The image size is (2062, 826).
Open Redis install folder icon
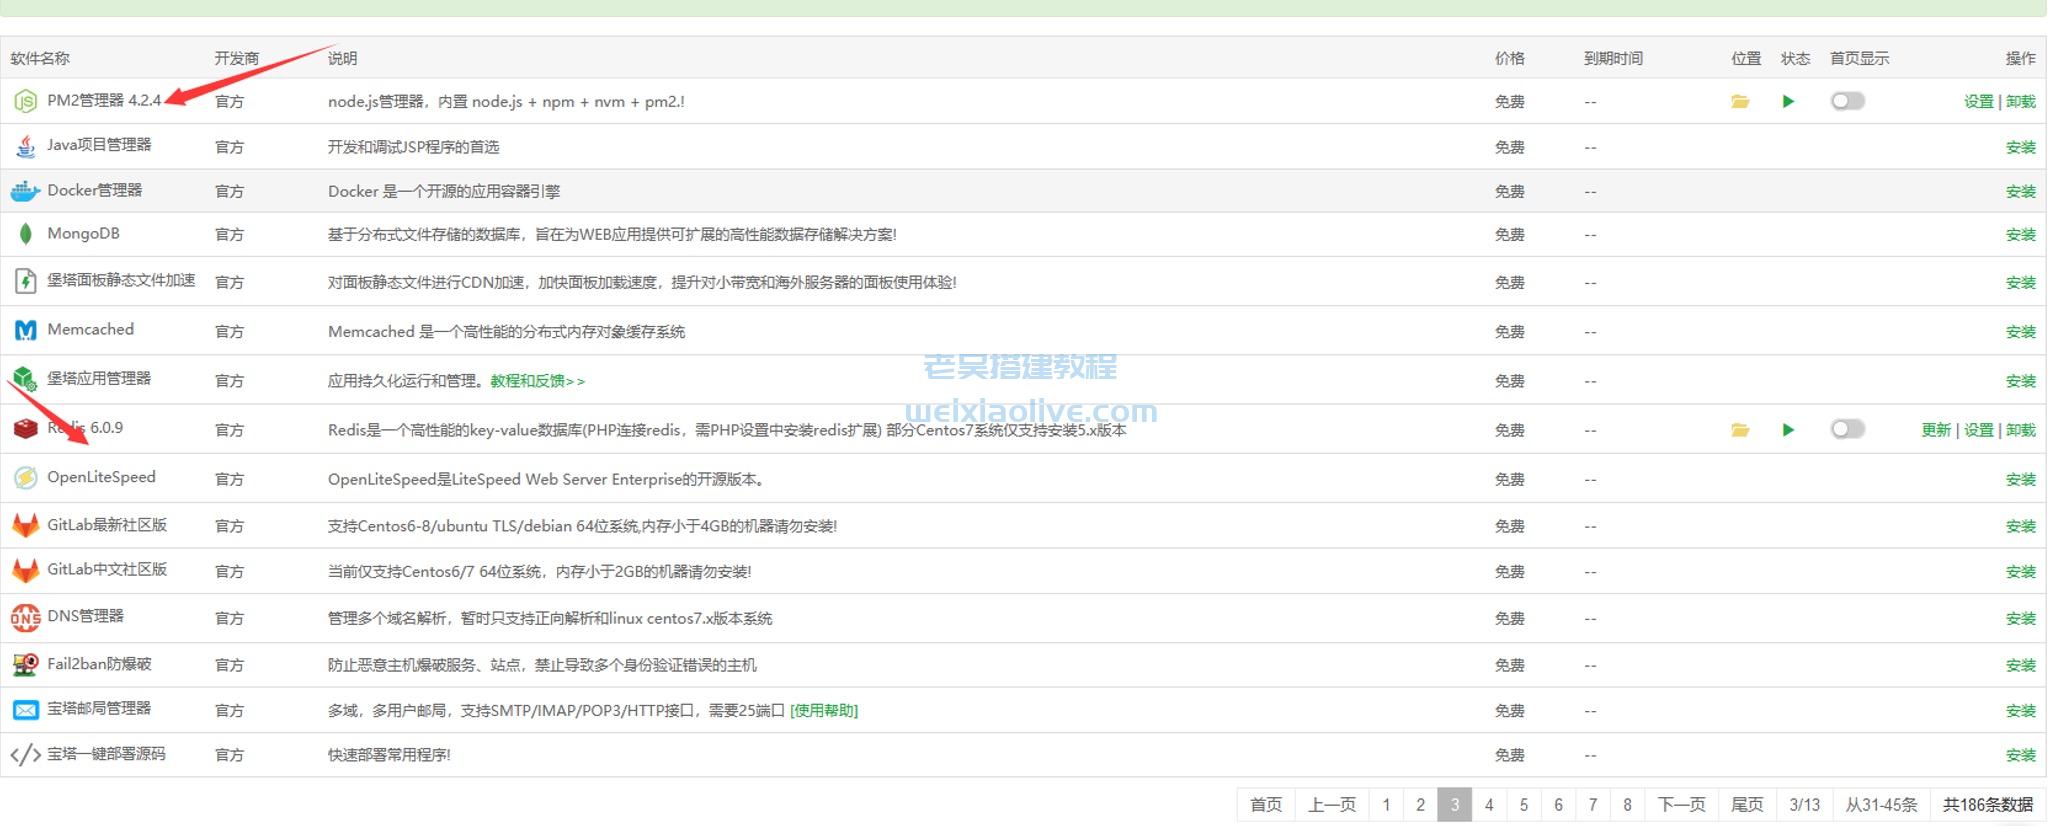pos(1740,430)
